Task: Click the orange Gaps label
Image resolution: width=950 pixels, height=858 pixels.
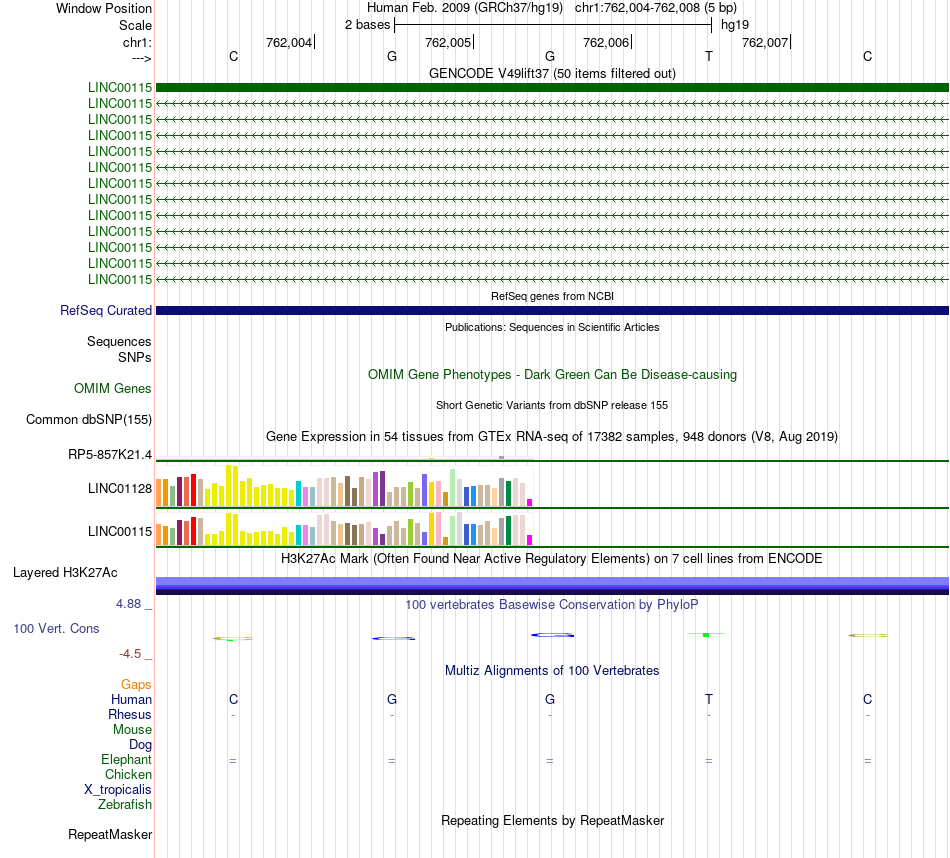Action: pyautogui.click(x=136, y=685)
